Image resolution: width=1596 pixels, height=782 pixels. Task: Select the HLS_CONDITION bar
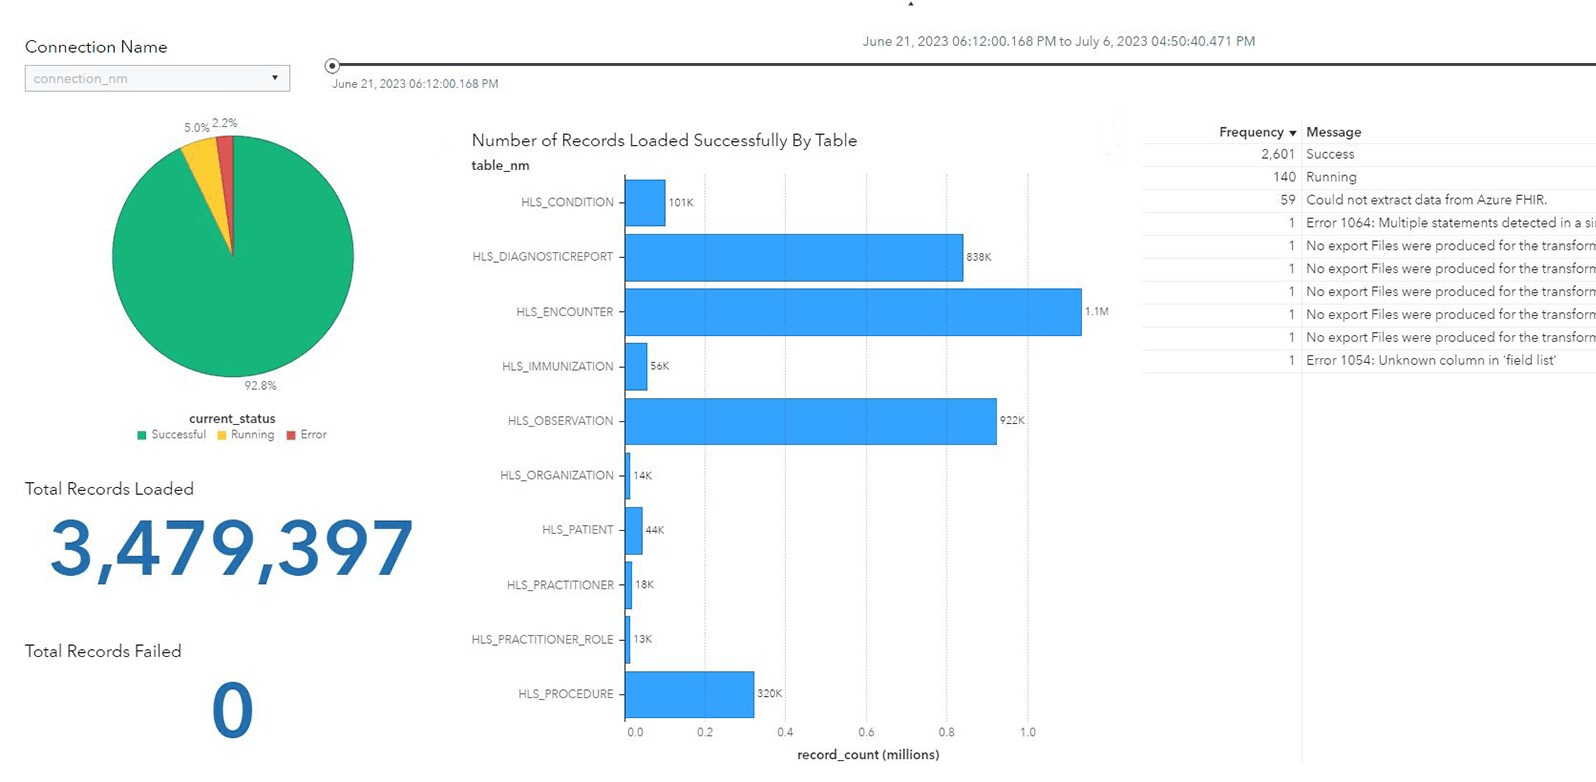coord(645,203)
